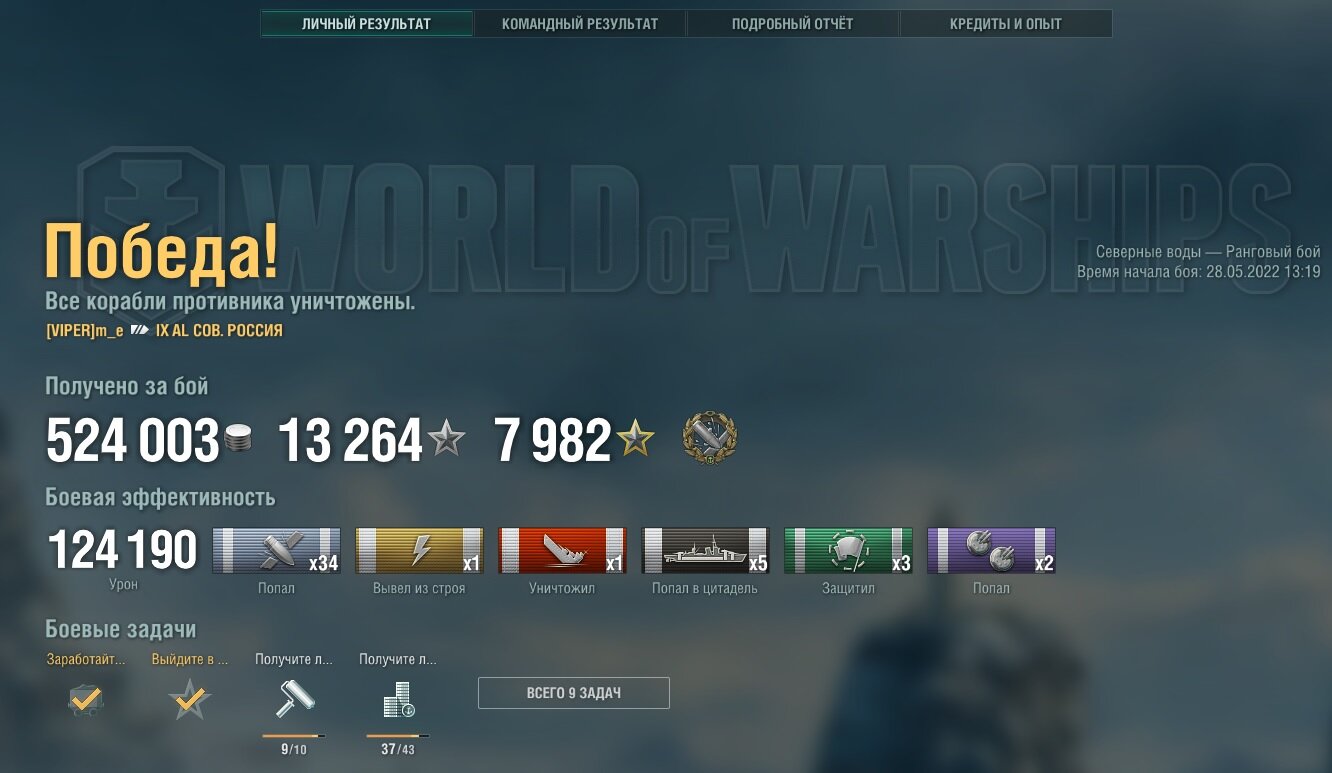Image resolution: width=1332 pixels, height=773 pixels.
Task: Click the credits stack mission icon
Action: tap(398, 700)
